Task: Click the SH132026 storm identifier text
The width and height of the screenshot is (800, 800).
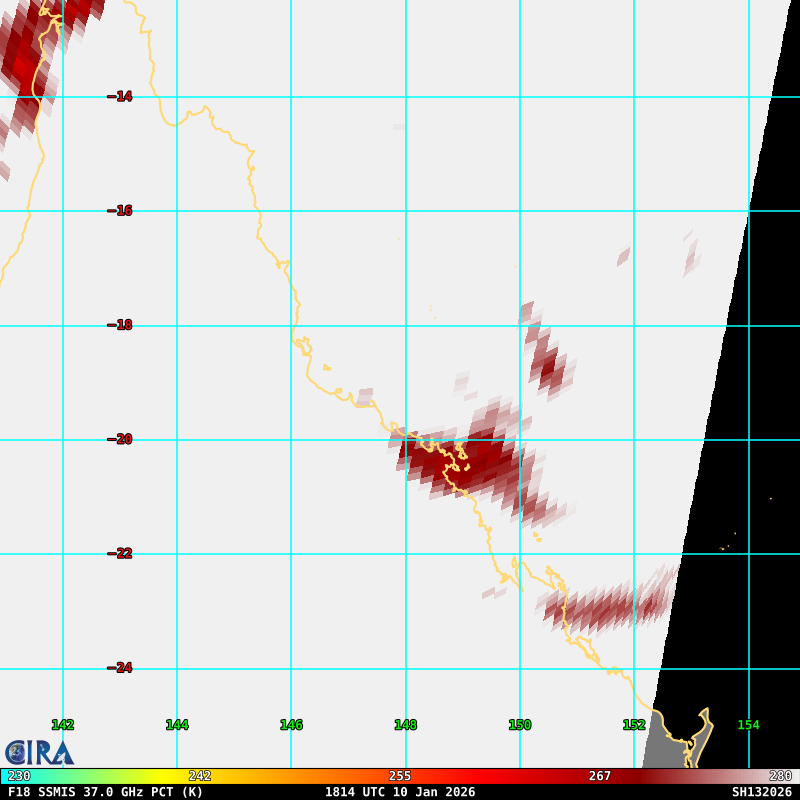Action: tap(761, 792)
